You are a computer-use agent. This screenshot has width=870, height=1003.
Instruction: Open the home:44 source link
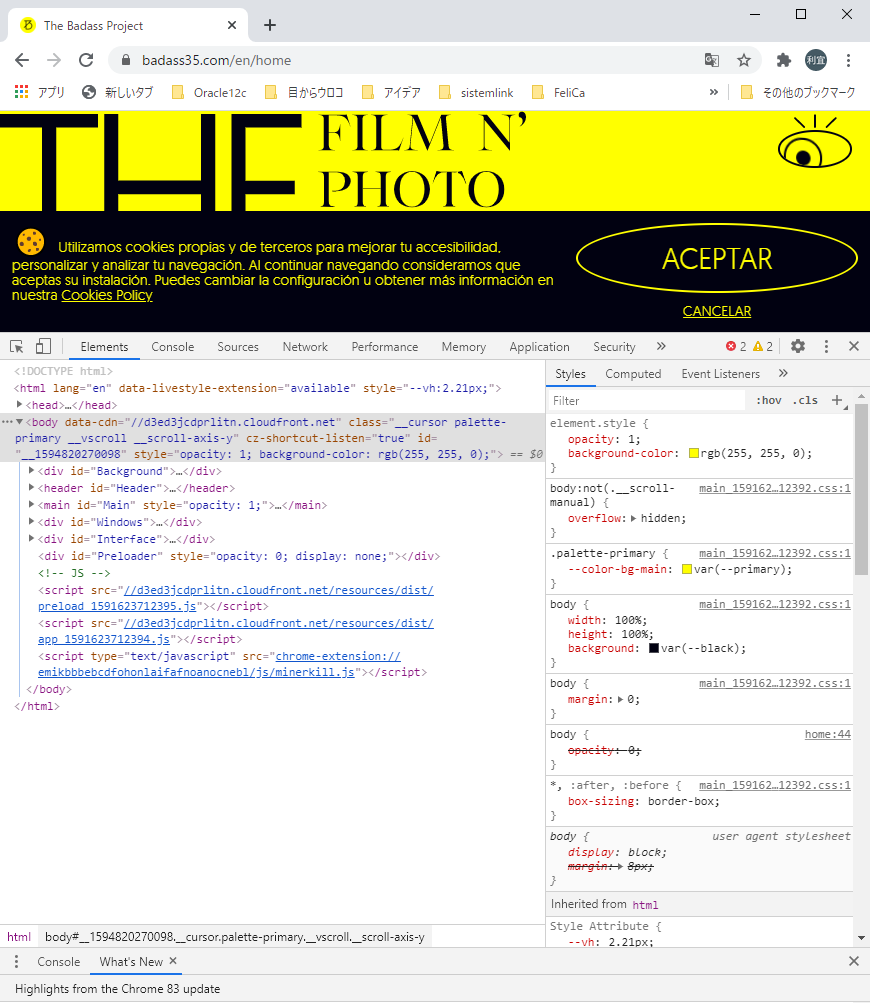(828, 734)
